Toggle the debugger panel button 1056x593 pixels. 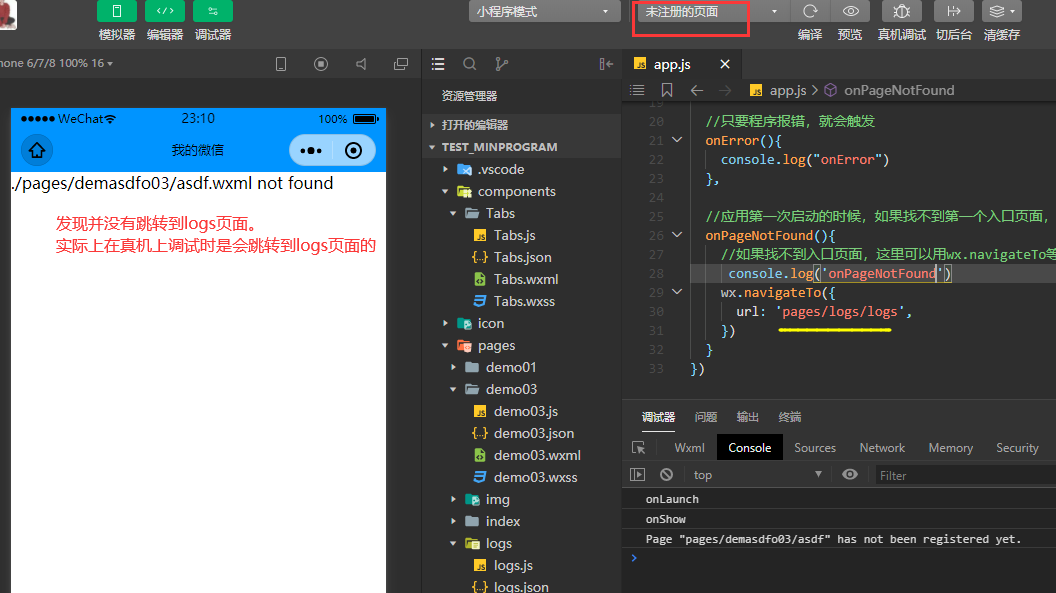[x=213, y=11]
